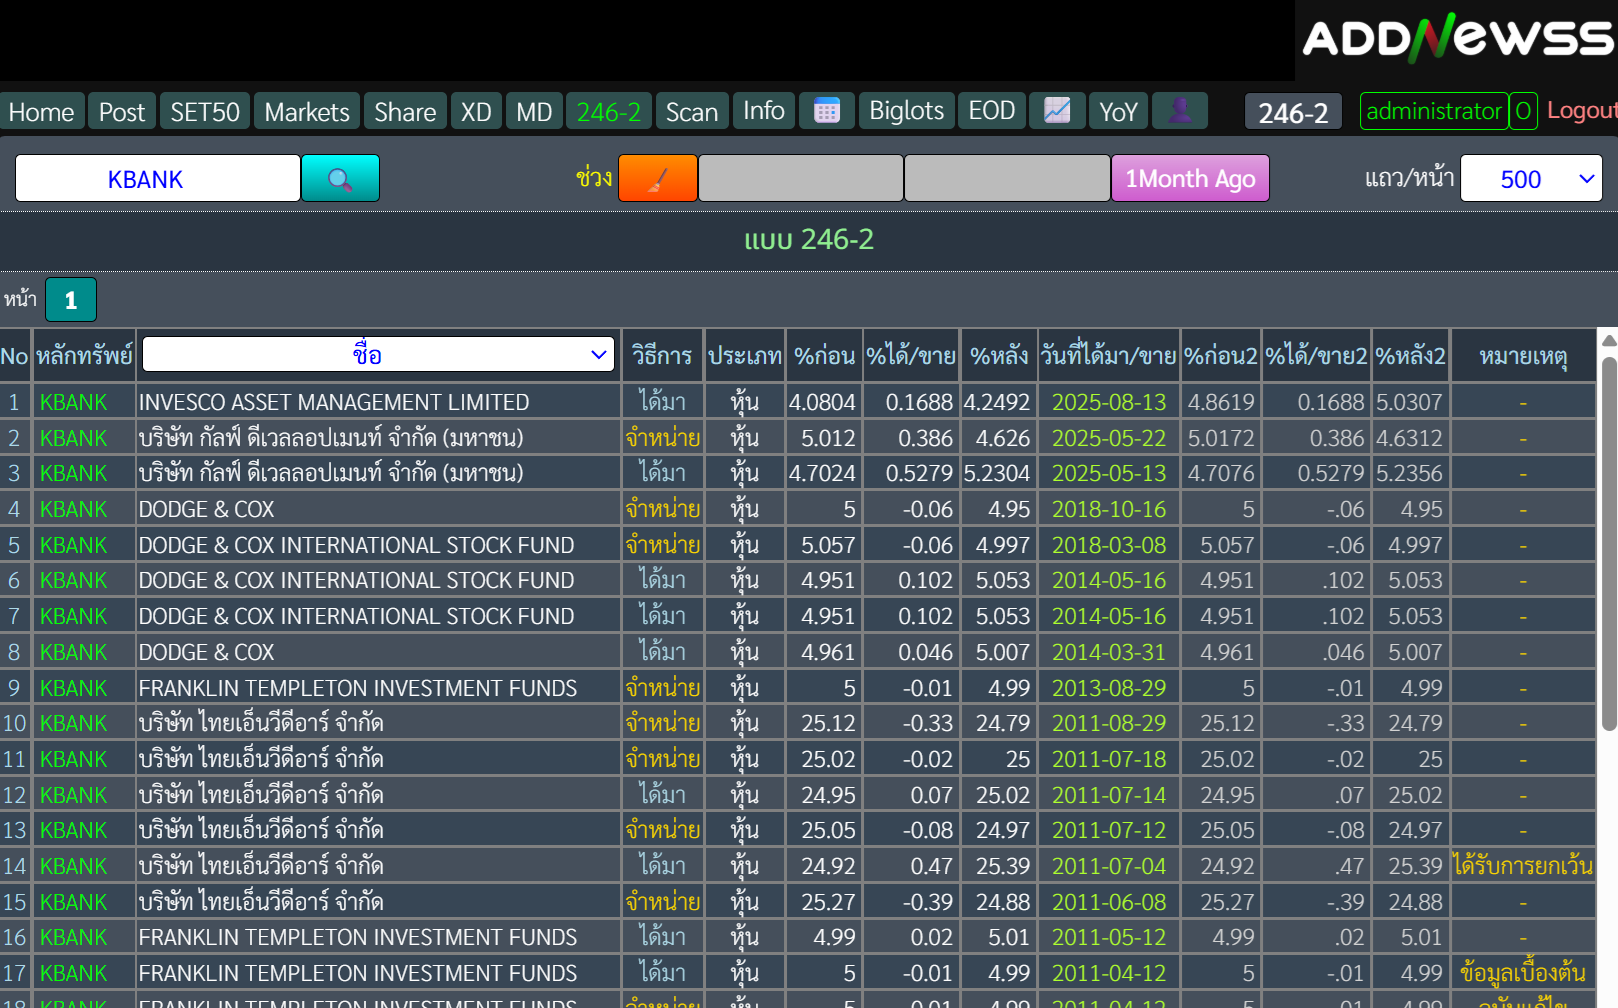Open the Biglots menu item
The width and height of the screenshot is (1618, 1008).
click(x=906, y=110)
